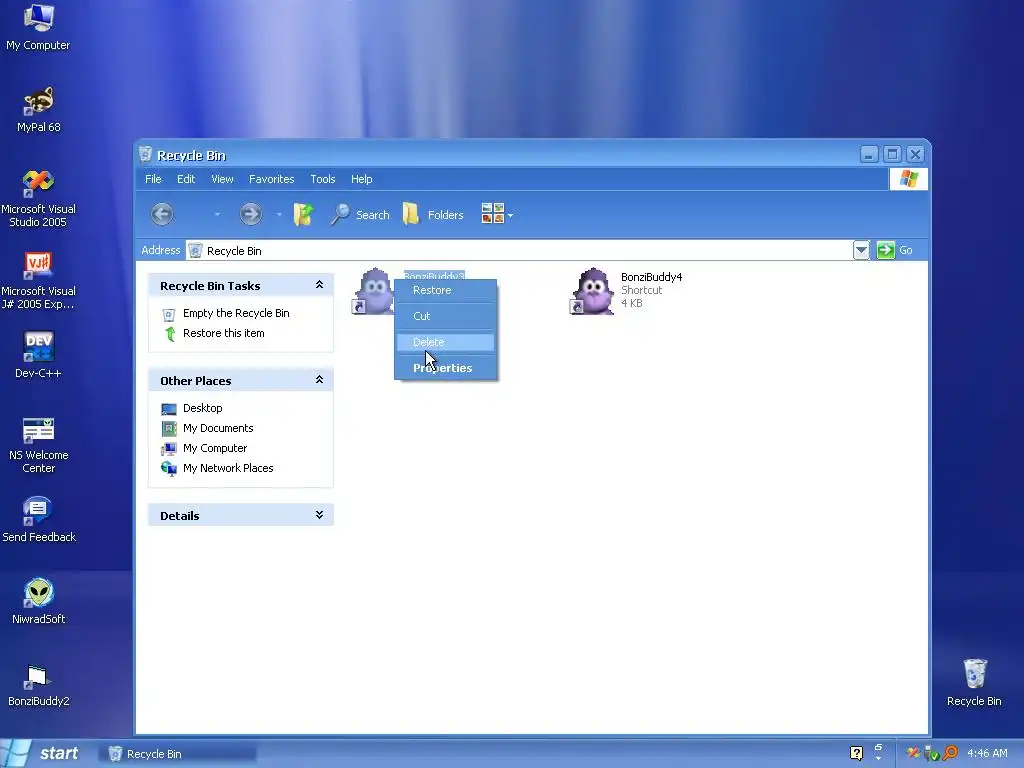The height and width of the screenshot is (768, 1024).
Task: Go to My Documents link
Action: (218, 428)
